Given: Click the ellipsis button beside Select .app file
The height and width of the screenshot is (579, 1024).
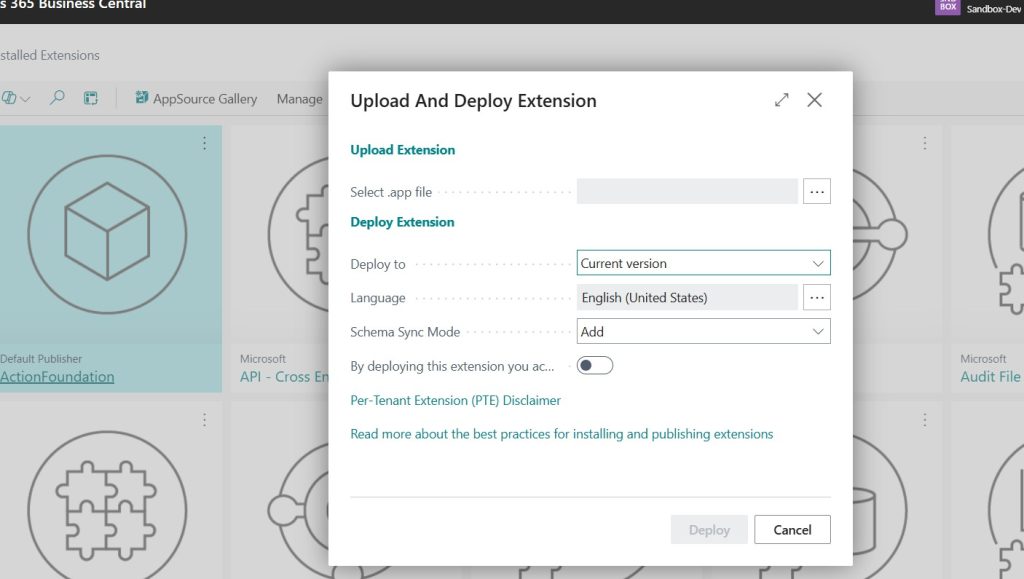Looking at the screenshot, I should (x=817, y=191).
